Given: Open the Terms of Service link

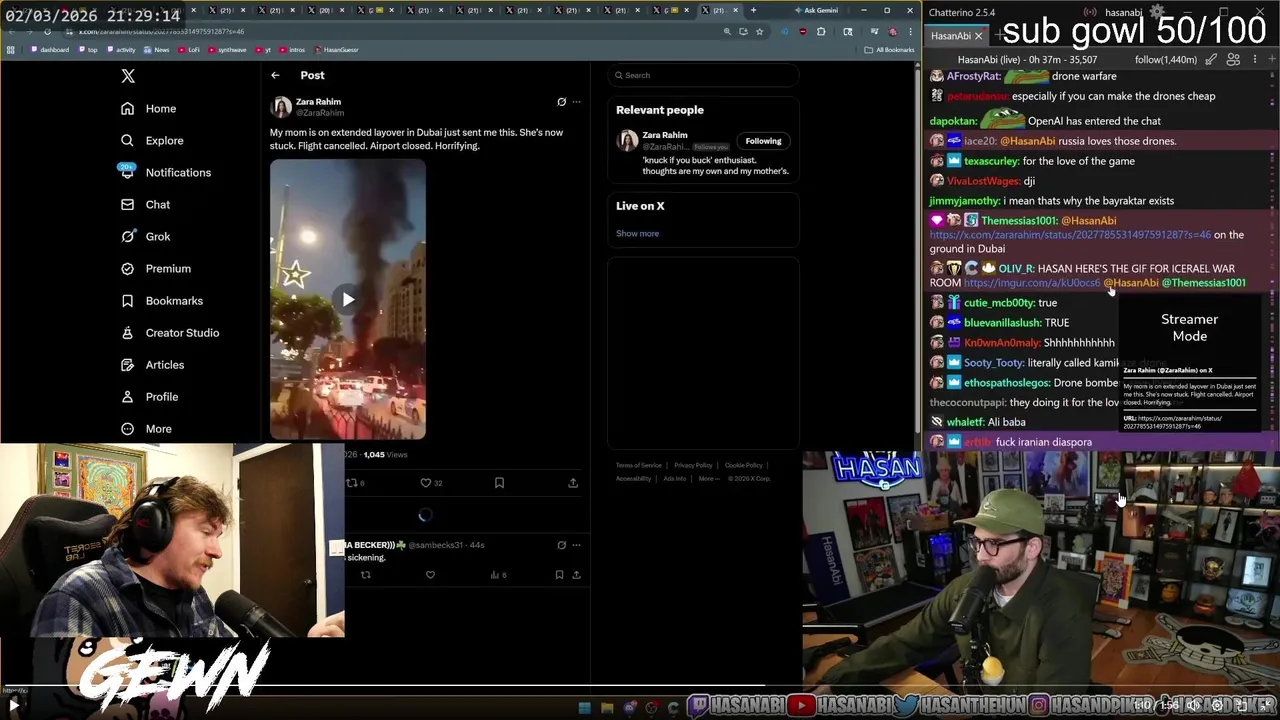Looking at the screenshot, I should pos(639,465).
